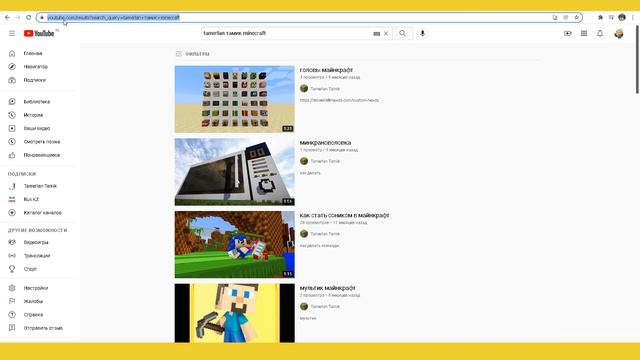Click the address bar URL
Screen dimensions: 640x360
[x=113, y=18]
